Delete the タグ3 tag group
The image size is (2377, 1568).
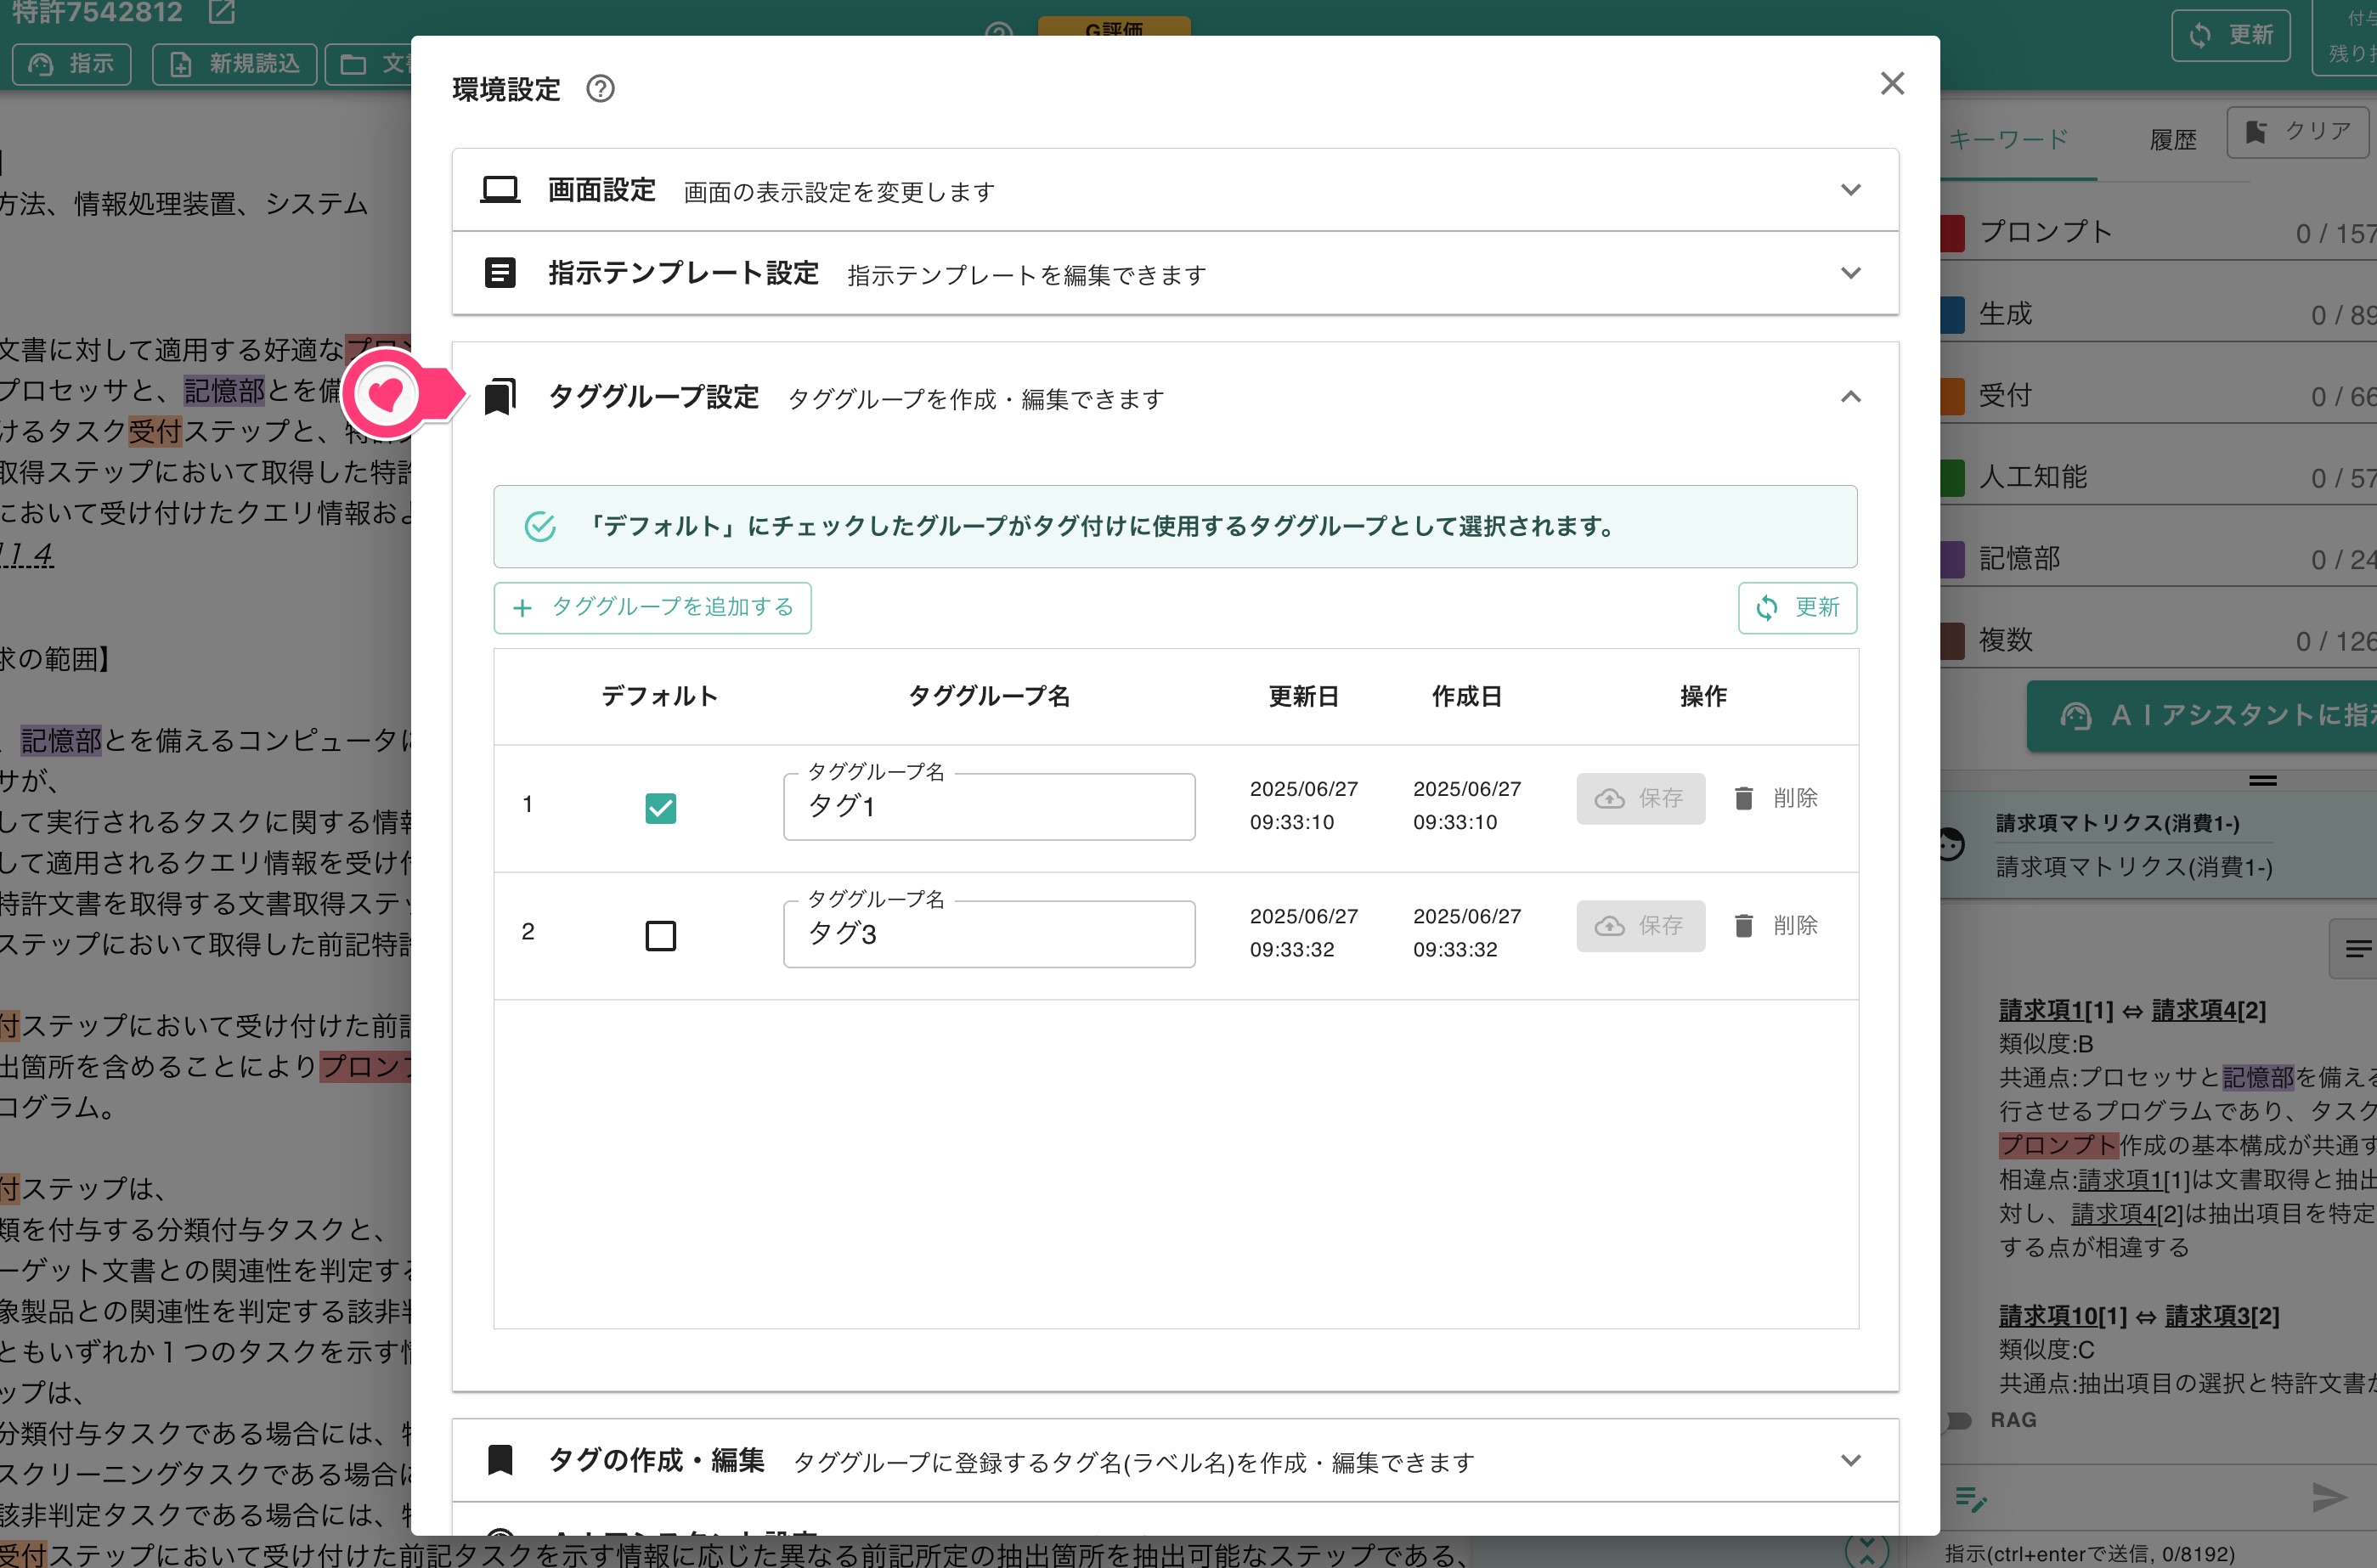1776,925
